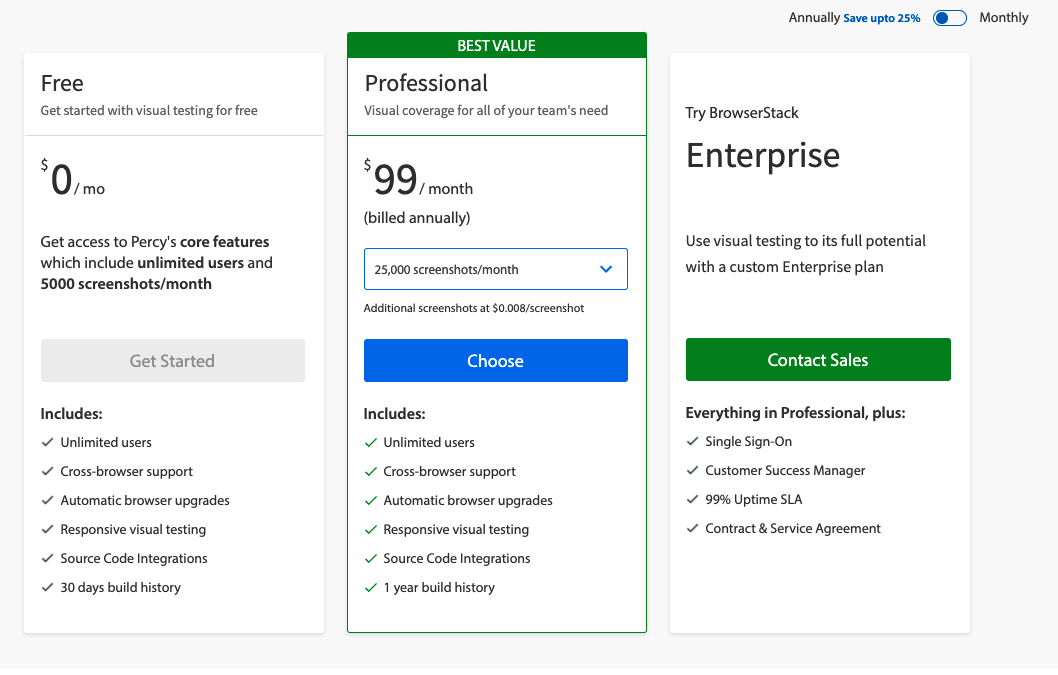Click the Professional plan heading
Viewport: 1058px width, 675px height.
(x=426, y=83)
